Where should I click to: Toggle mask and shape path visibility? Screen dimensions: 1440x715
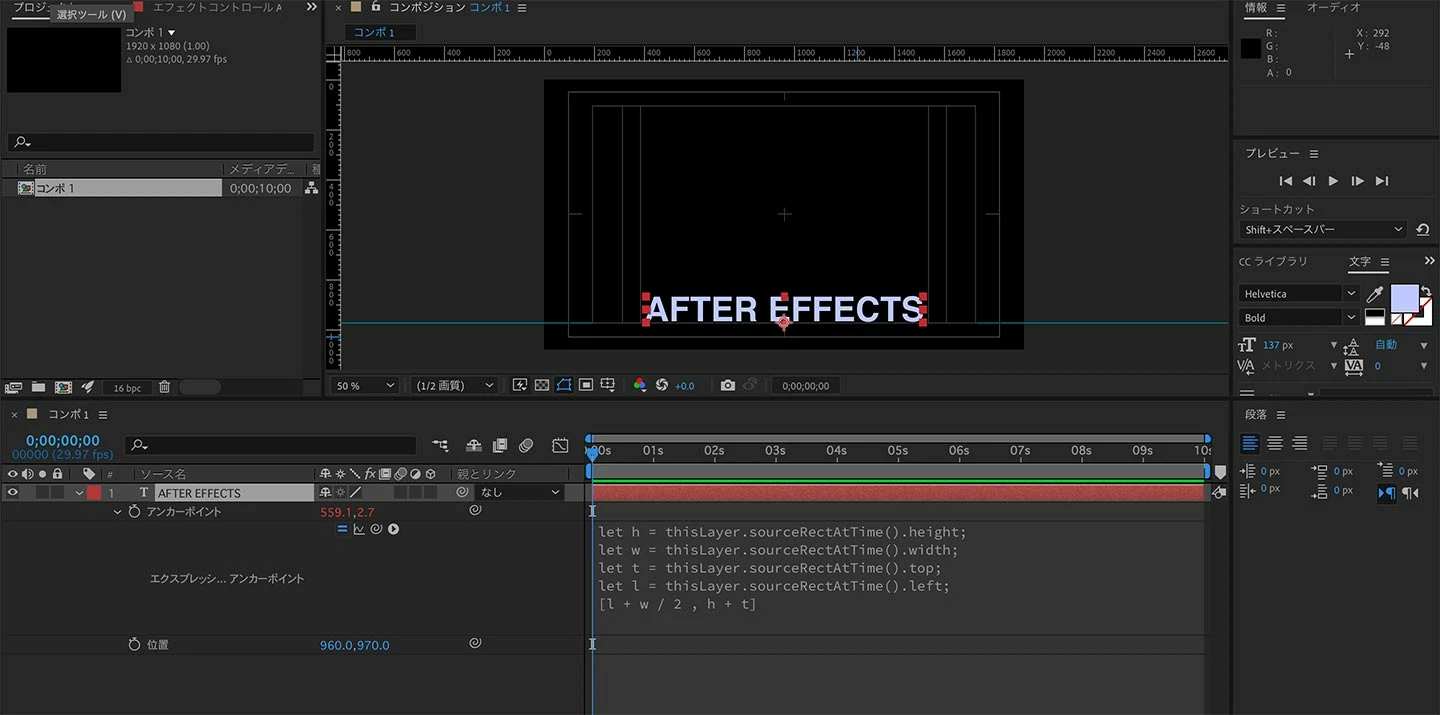tap(564, 385)
